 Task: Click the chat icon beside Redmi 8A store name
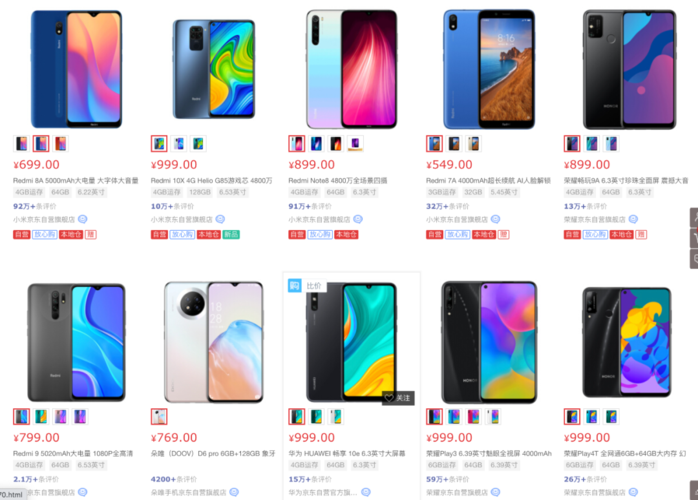point(83,219)
